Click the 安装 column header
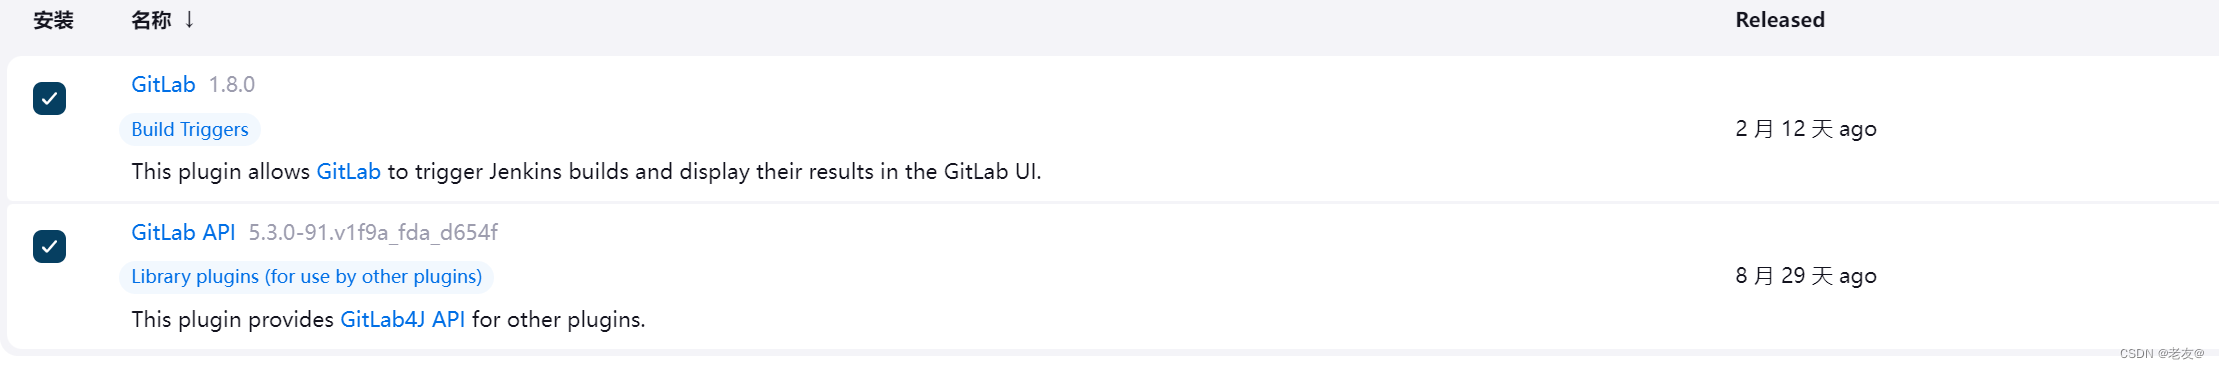Image resolution: width=2219 pixels, height=369 pixels. tap(53, 20)
